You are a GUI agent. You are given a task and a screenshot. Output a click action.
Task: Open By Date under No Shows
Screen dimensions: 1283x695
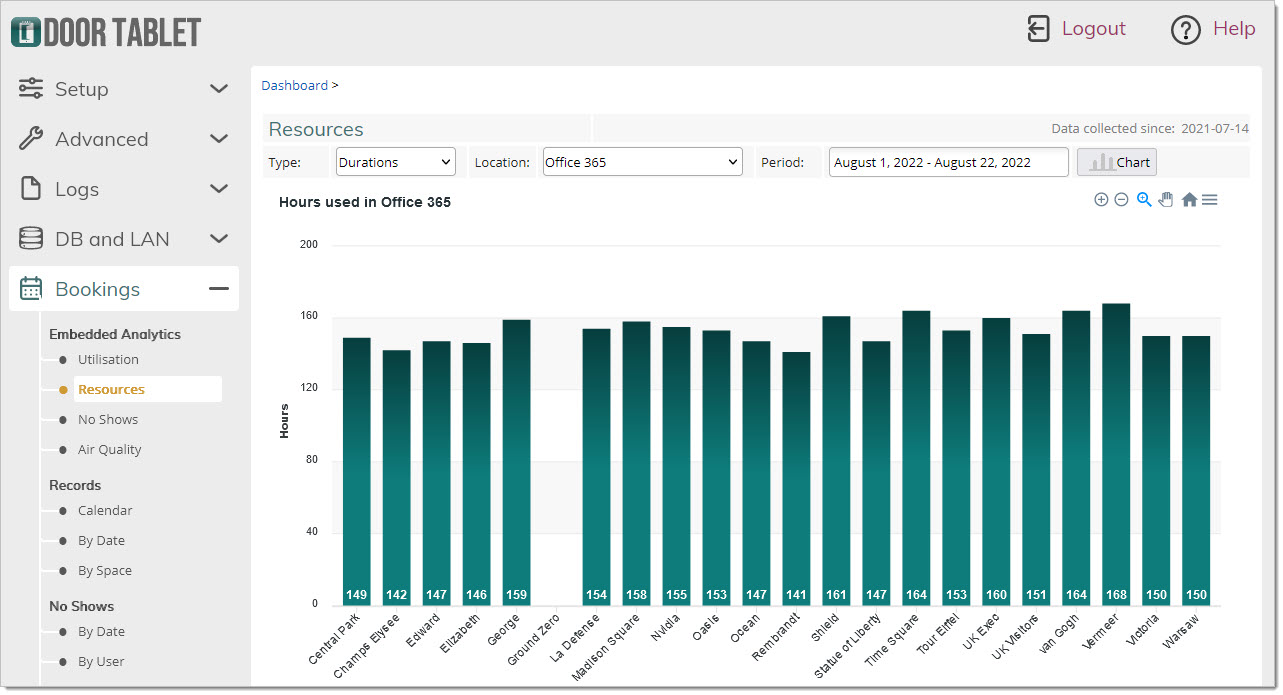coord(101,632)
